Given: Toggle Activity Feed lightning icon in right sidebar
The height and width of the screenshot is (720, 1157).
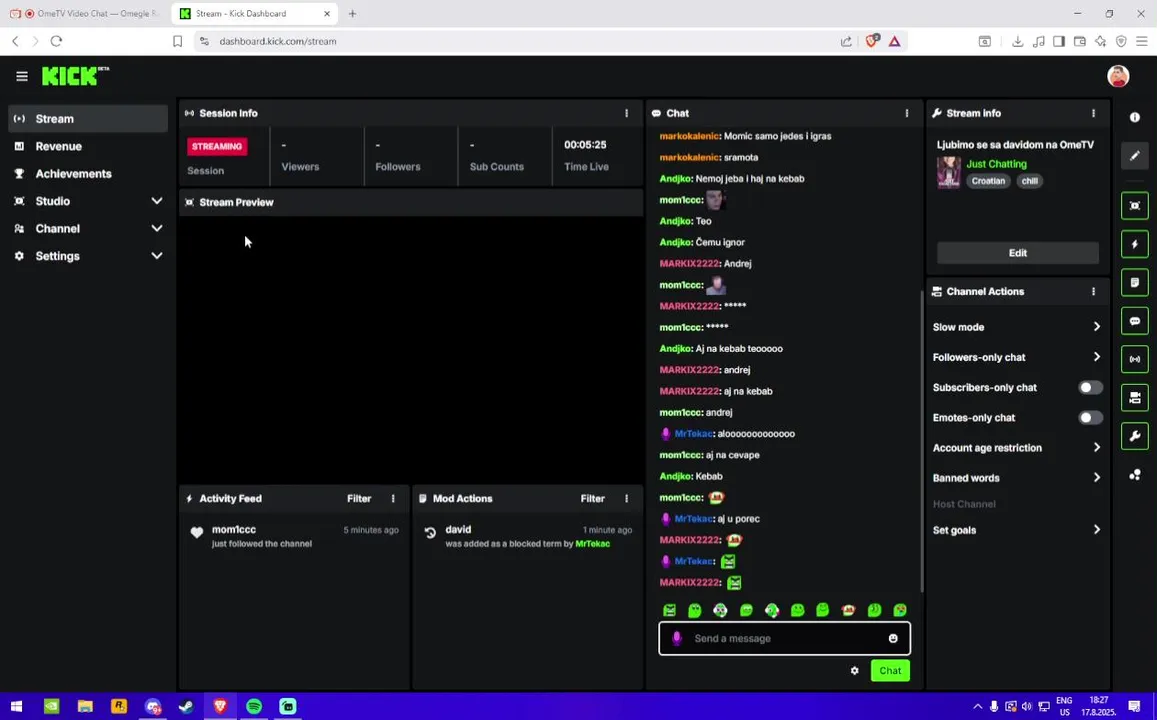Looking at the screenshot, I should click(x=1135, y=244).
